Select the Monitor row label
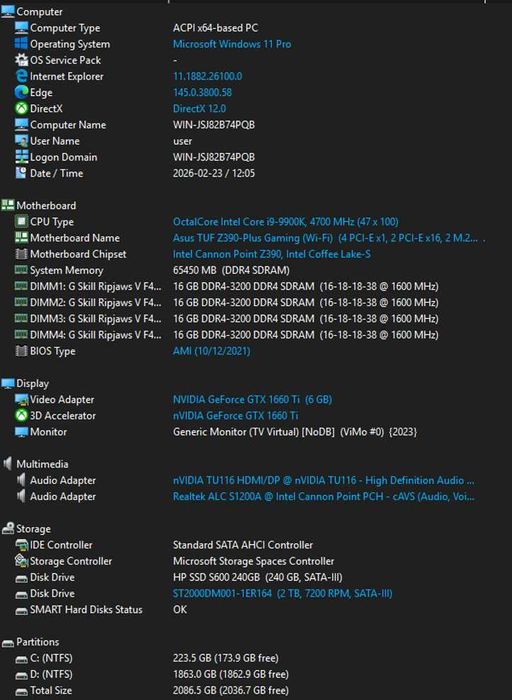Image resolution: width=512 pixels, height=700 pixels. tap(48, 431)
